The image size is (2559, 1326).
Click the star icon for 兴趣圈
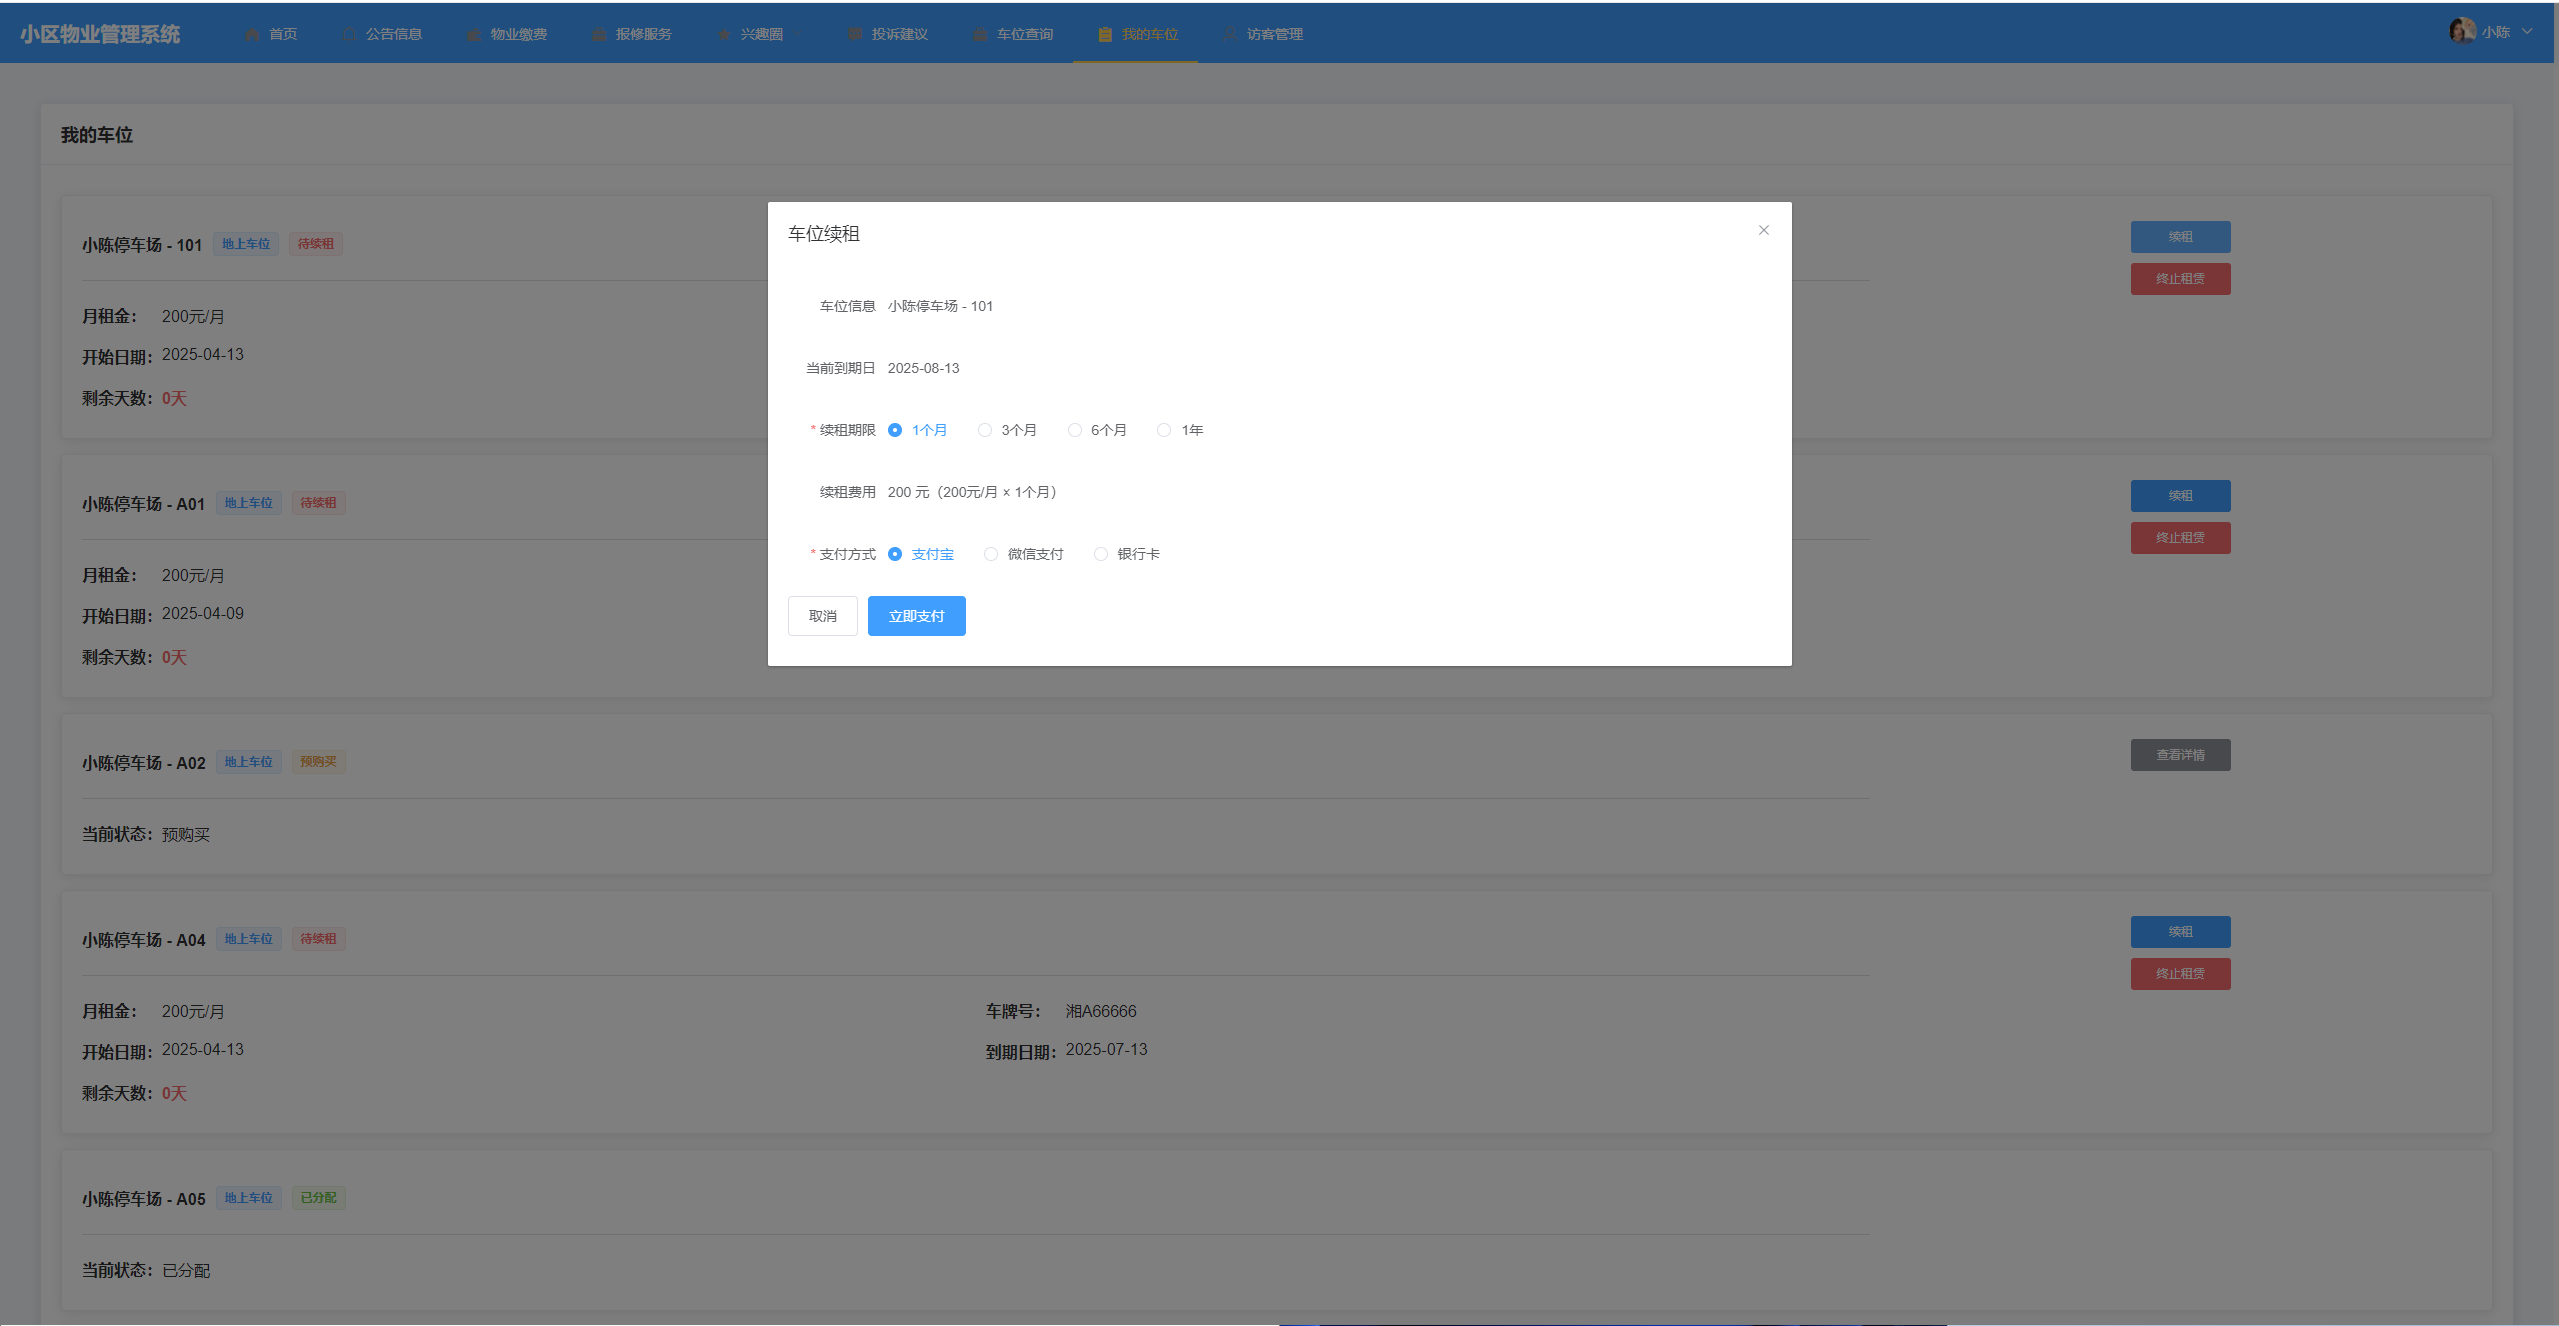(724, 34)
